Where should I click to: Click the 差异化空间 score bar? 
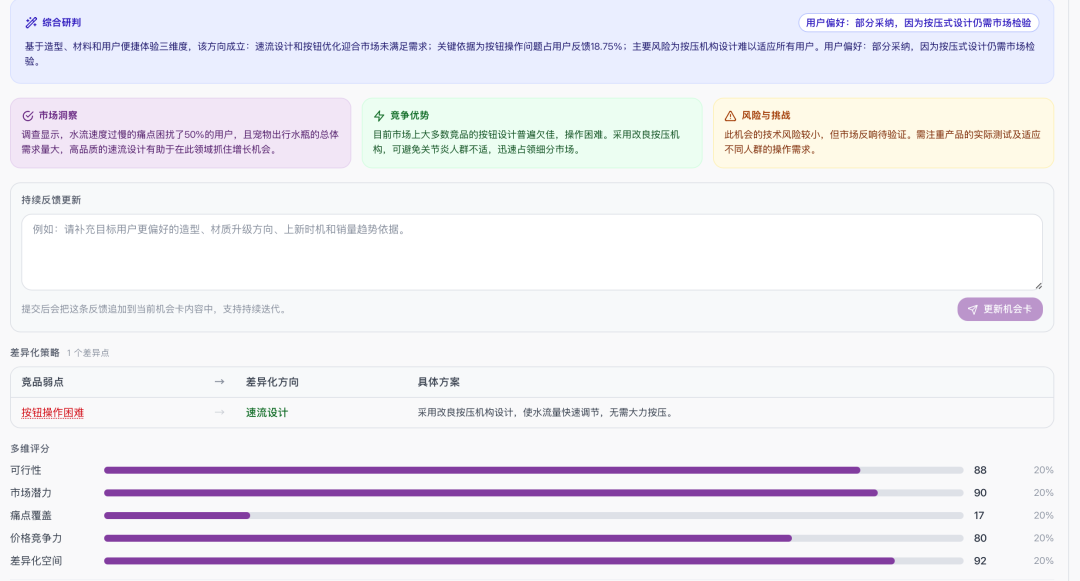[533, 561]
